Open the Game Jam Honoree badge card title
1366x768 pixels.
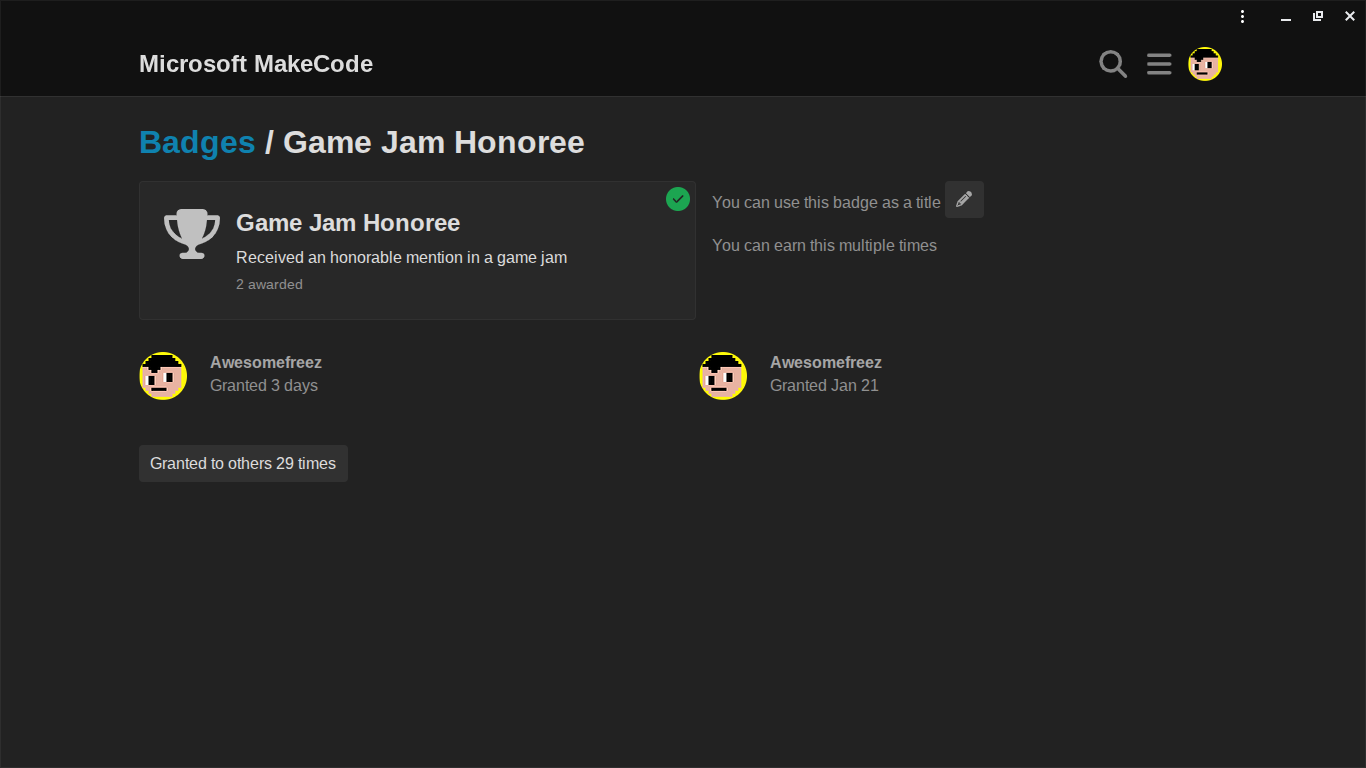[x=348, y=222]
